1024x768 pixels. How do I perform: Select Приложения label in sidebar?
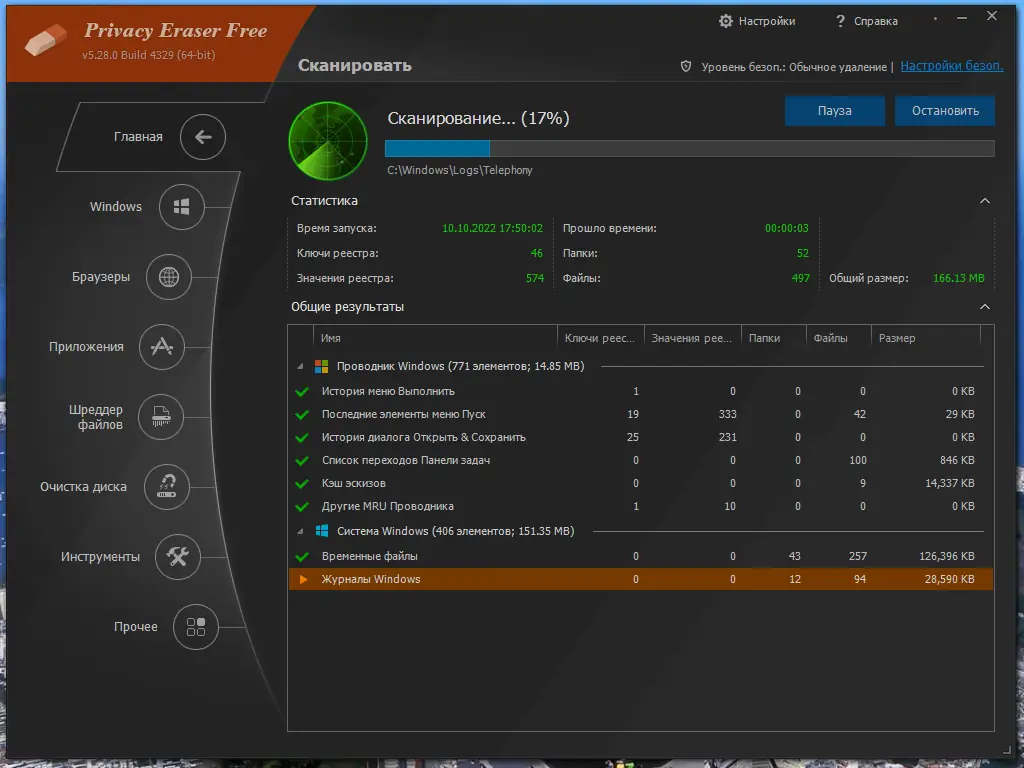86,347
